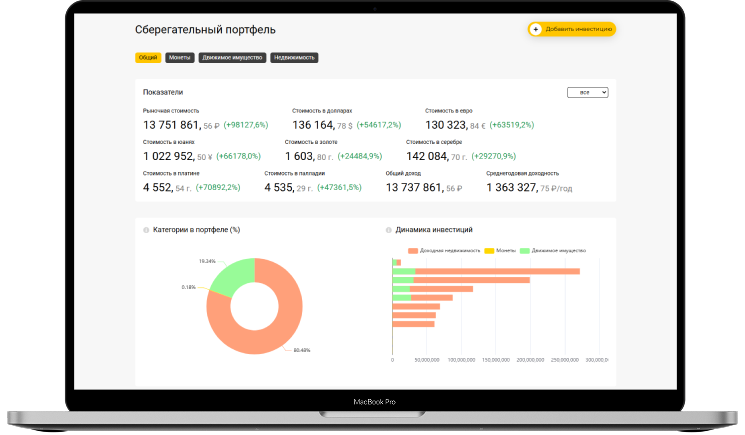Click the 80.48% label on the donut chart
Image resolution: width=745 pixels, height=435 pixels.
(x=302, y=350)
